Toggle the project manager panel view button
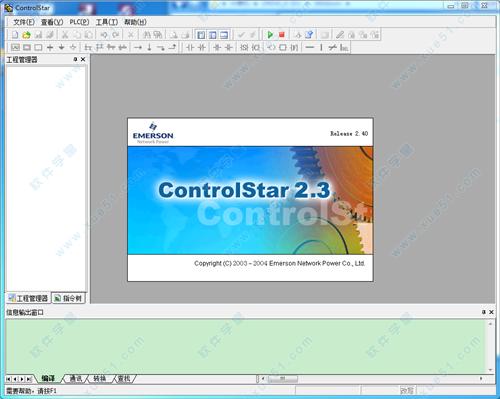The image size is (500, 399). (201, 35)
